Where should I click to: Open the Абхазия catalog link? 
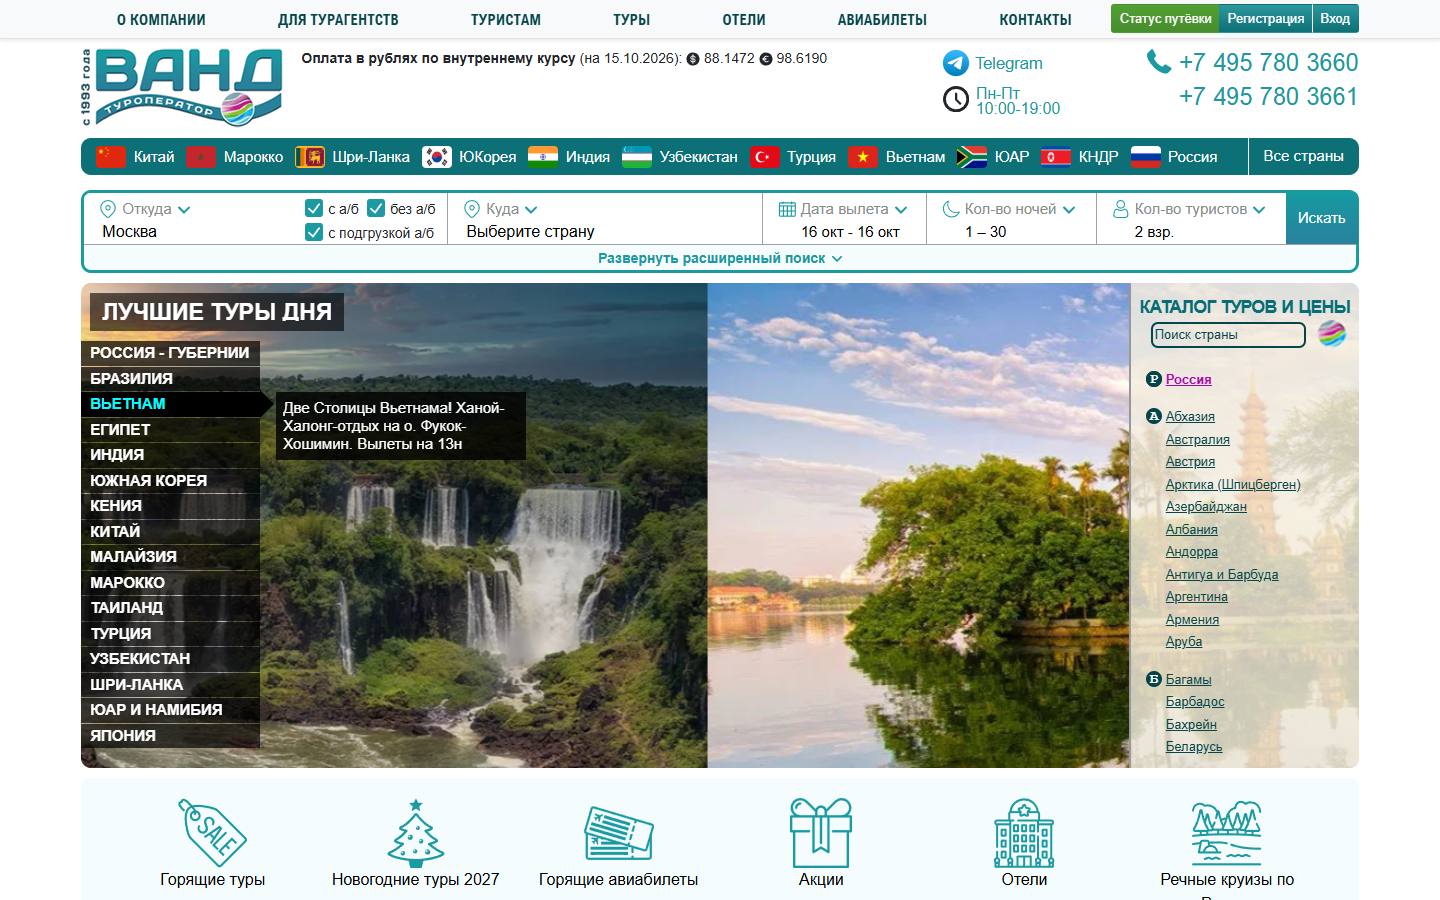pyautogui.click(x=1190, y=416)
